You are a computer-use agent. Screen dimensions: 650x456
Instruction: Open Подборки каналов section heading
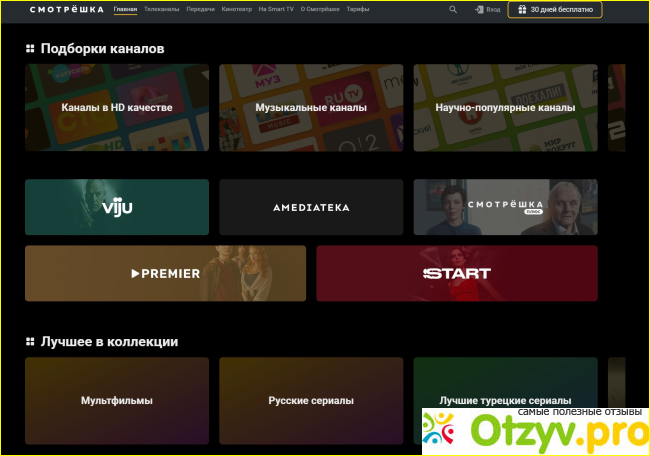[x=102, y=49]
